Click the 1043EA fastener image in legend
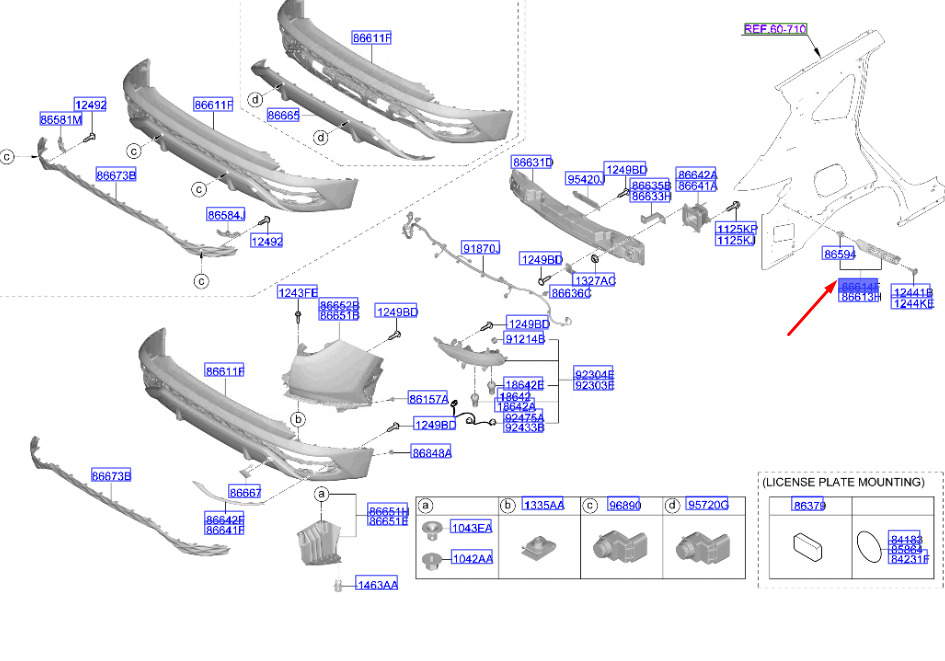The image size is (945, 661). coord(433,527)
